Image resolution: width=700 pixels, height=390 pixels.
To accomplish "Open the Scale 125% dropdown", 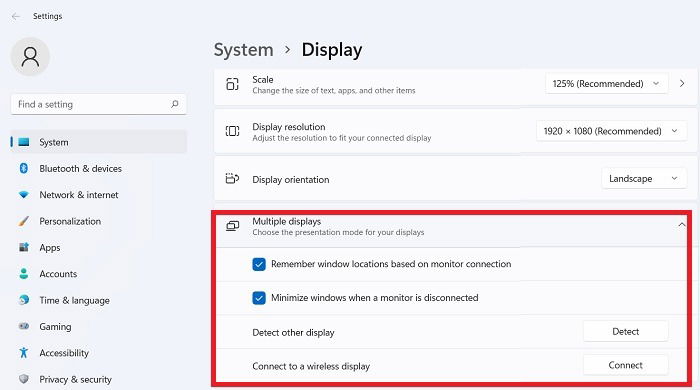I will (x=606, y=83).
